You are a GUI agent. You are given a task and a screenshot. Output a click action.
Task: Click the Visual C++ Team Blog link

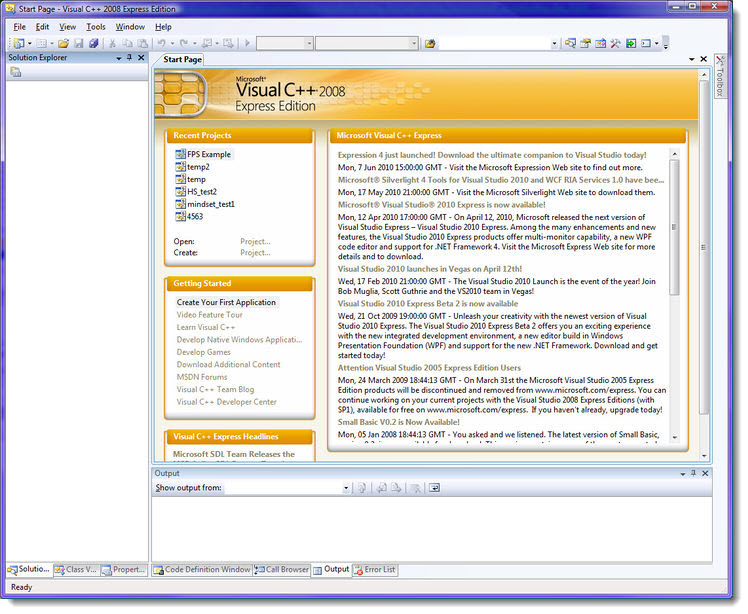coord(215,389)
